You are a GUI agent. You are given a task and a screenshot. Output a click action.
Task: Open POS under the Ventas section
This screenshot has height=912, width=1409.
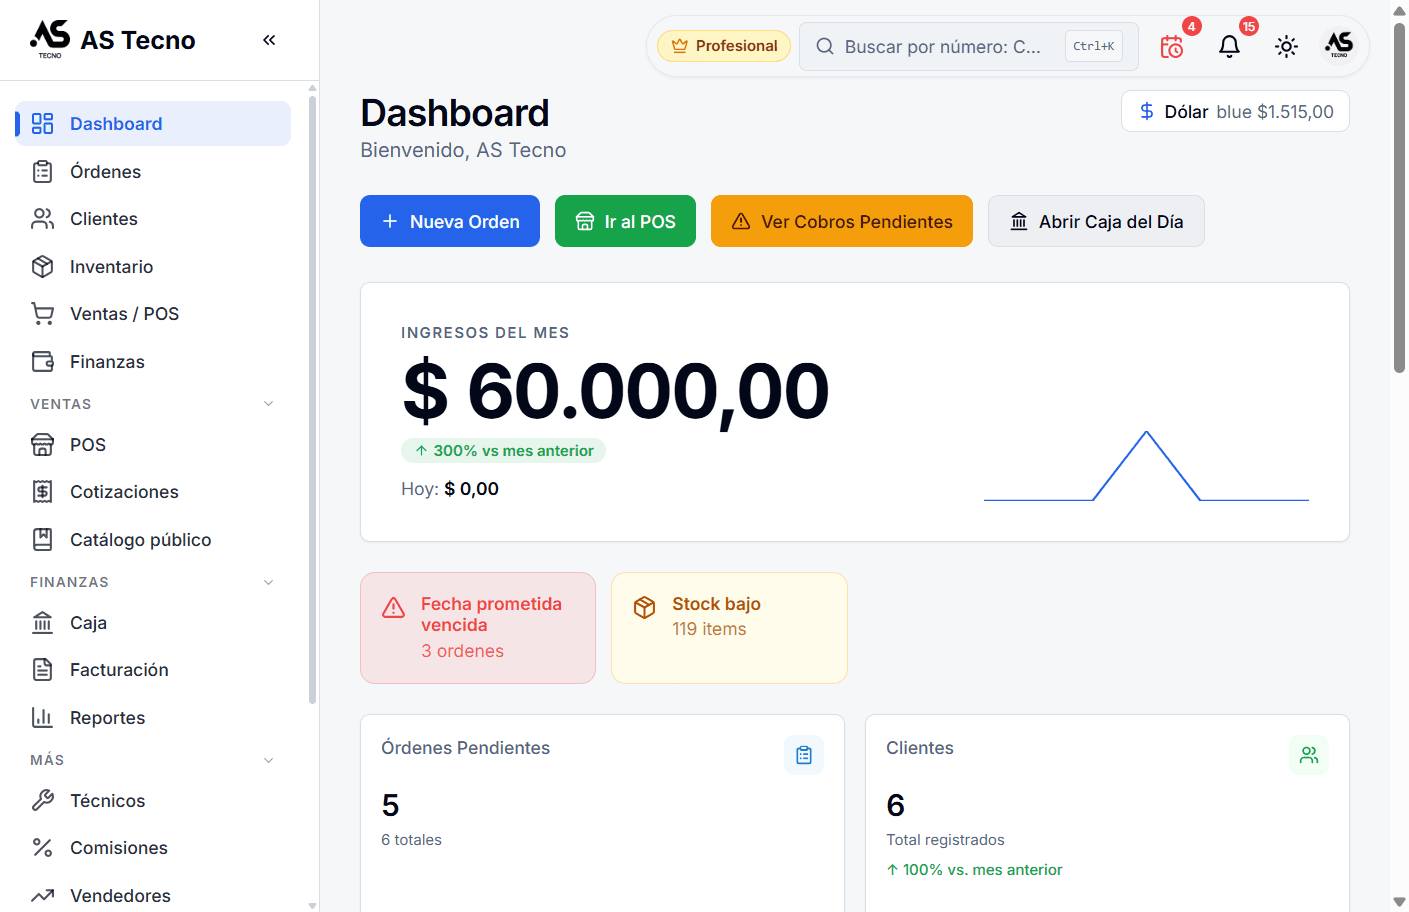(x=153, y=445)
